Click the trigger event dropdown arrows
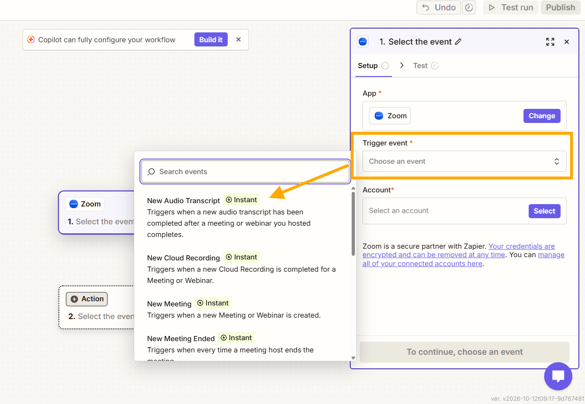This screenshot has width=585, height=404. 557,161
